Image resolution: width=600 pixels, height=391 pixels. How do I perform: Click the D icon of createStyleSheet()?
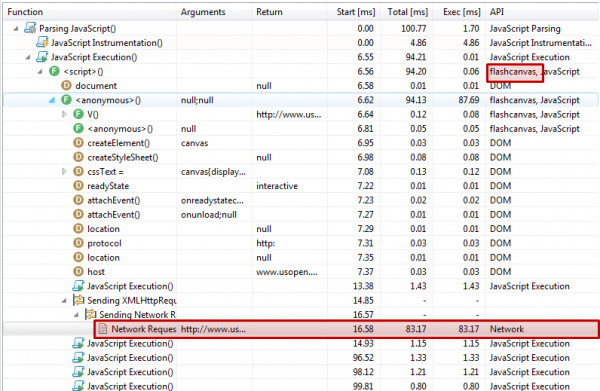(78, 157)
